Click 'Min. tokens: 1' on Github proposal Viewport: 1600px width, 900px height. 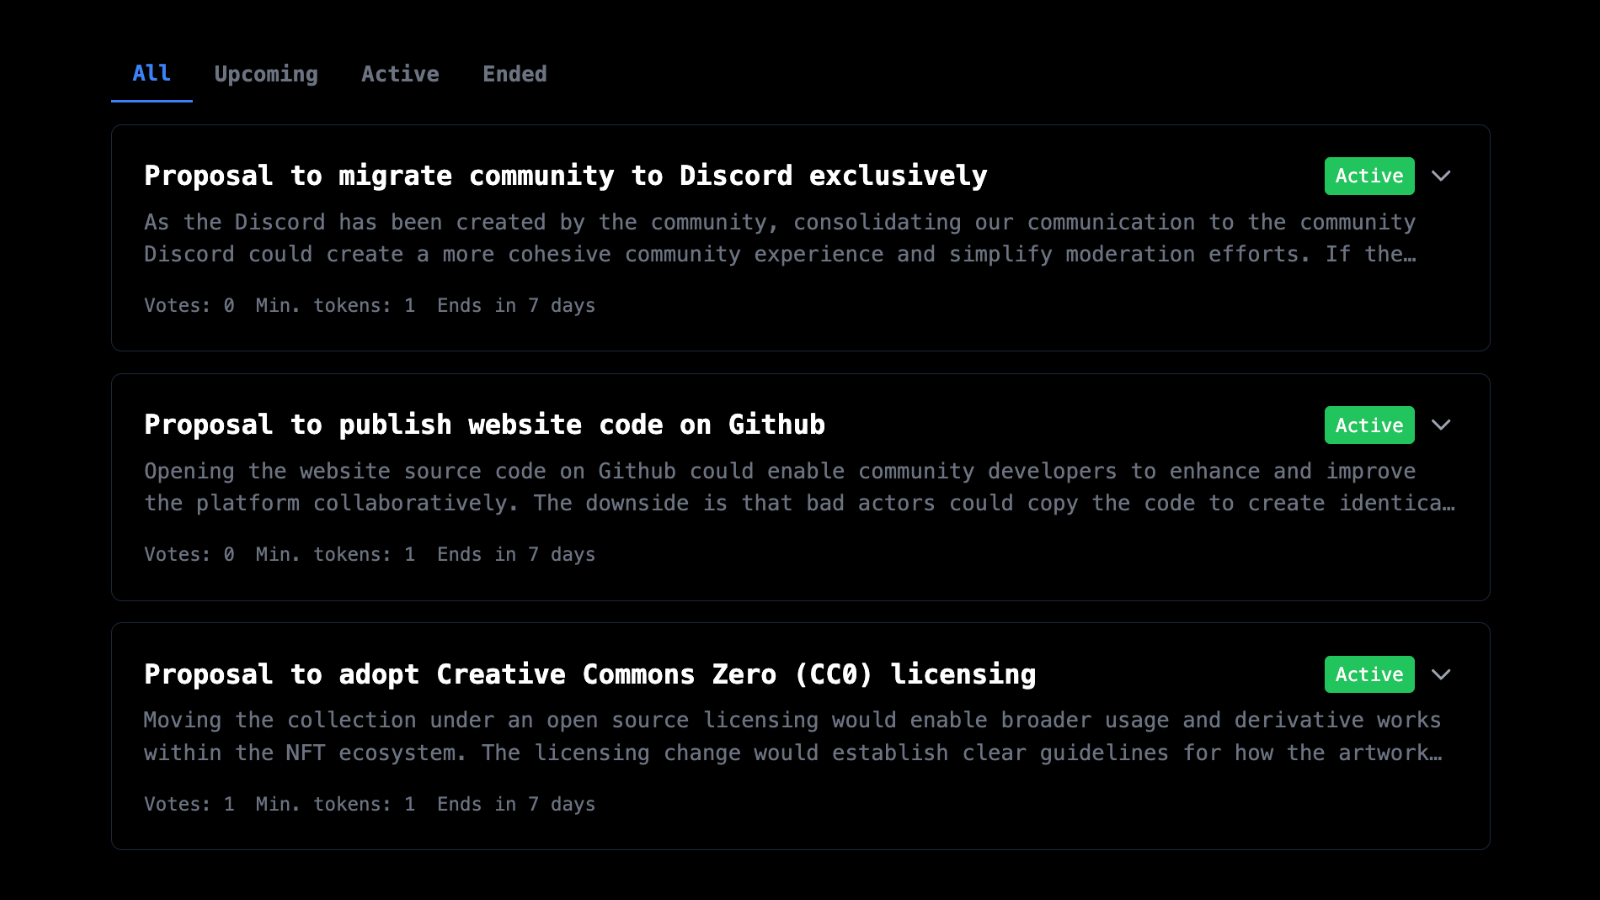[335, 555]
